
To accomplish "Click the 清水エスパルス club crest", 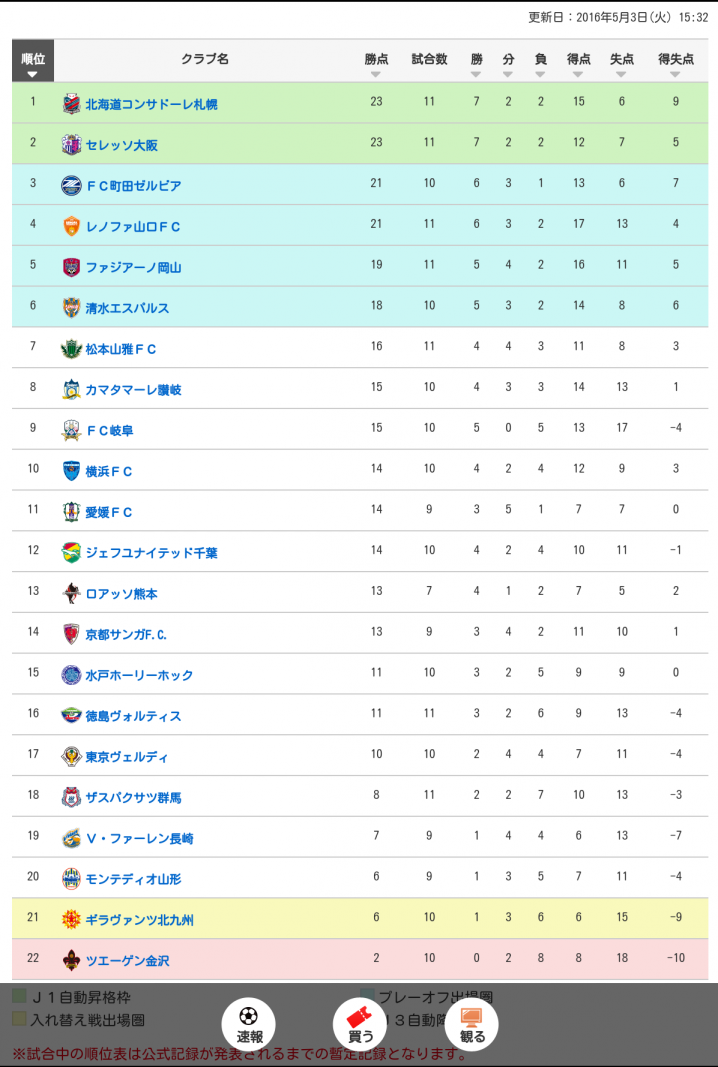I will click(x=71, y=308).
